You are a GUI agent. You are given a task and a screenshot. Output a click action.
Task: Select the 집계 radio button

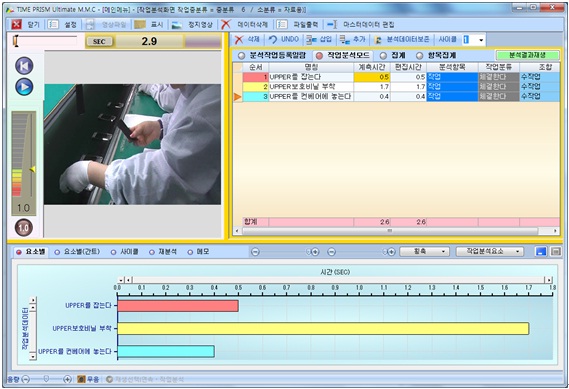[383, 56]
